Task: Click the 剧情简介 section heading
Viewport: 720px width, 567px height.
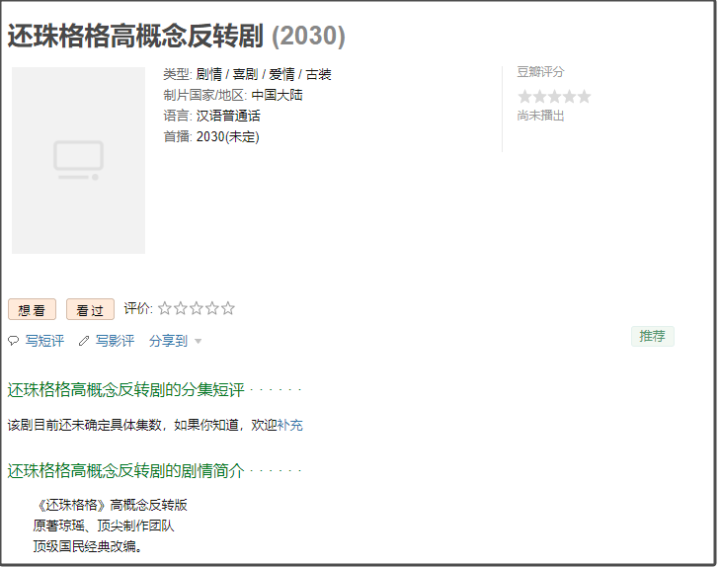Action: (x=126, y=470)
